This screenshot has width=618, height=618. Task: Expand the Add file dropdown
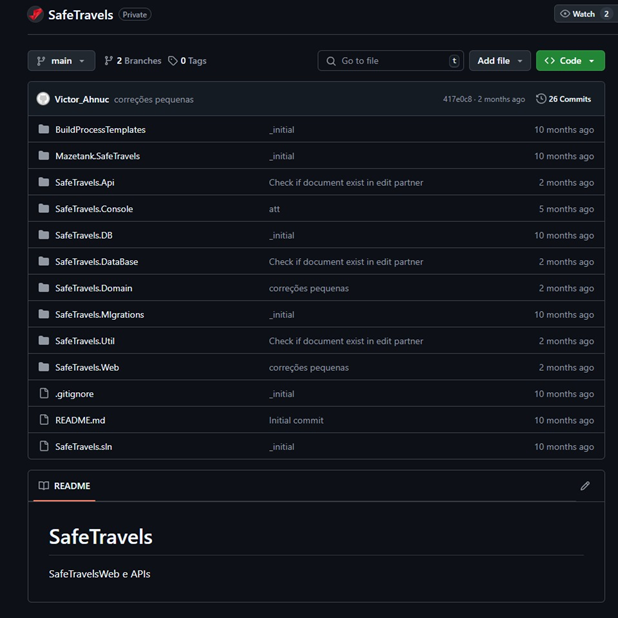(499, 61)
